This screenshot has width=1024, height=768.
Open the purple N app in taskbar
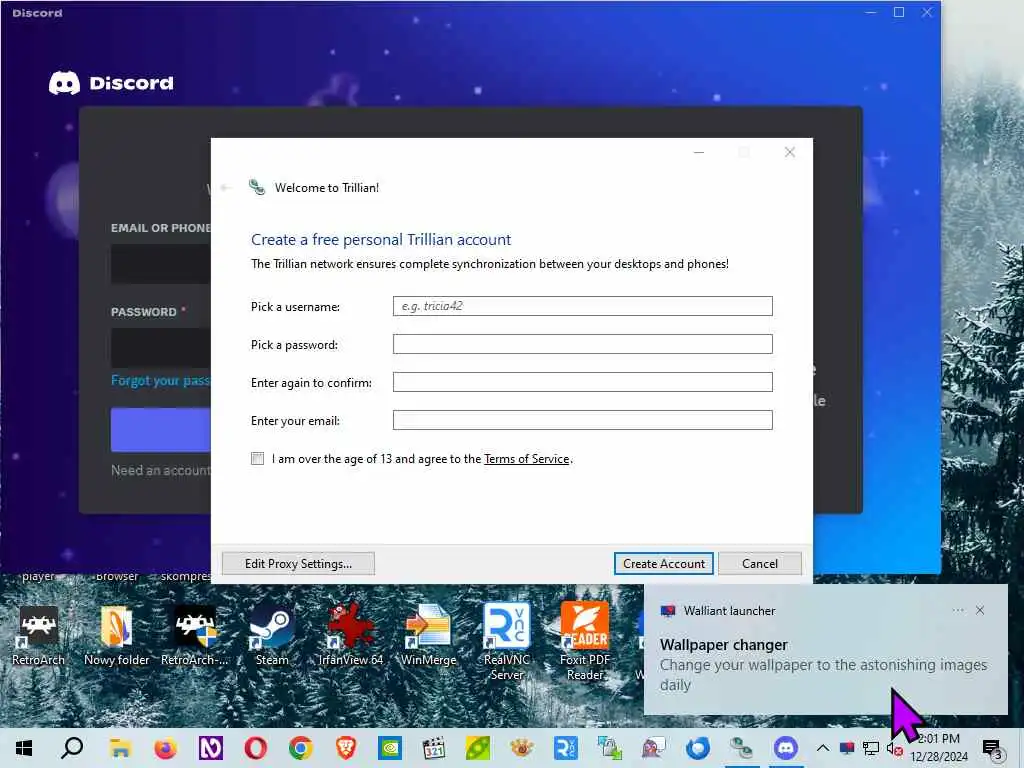click(x=210, y=748)
